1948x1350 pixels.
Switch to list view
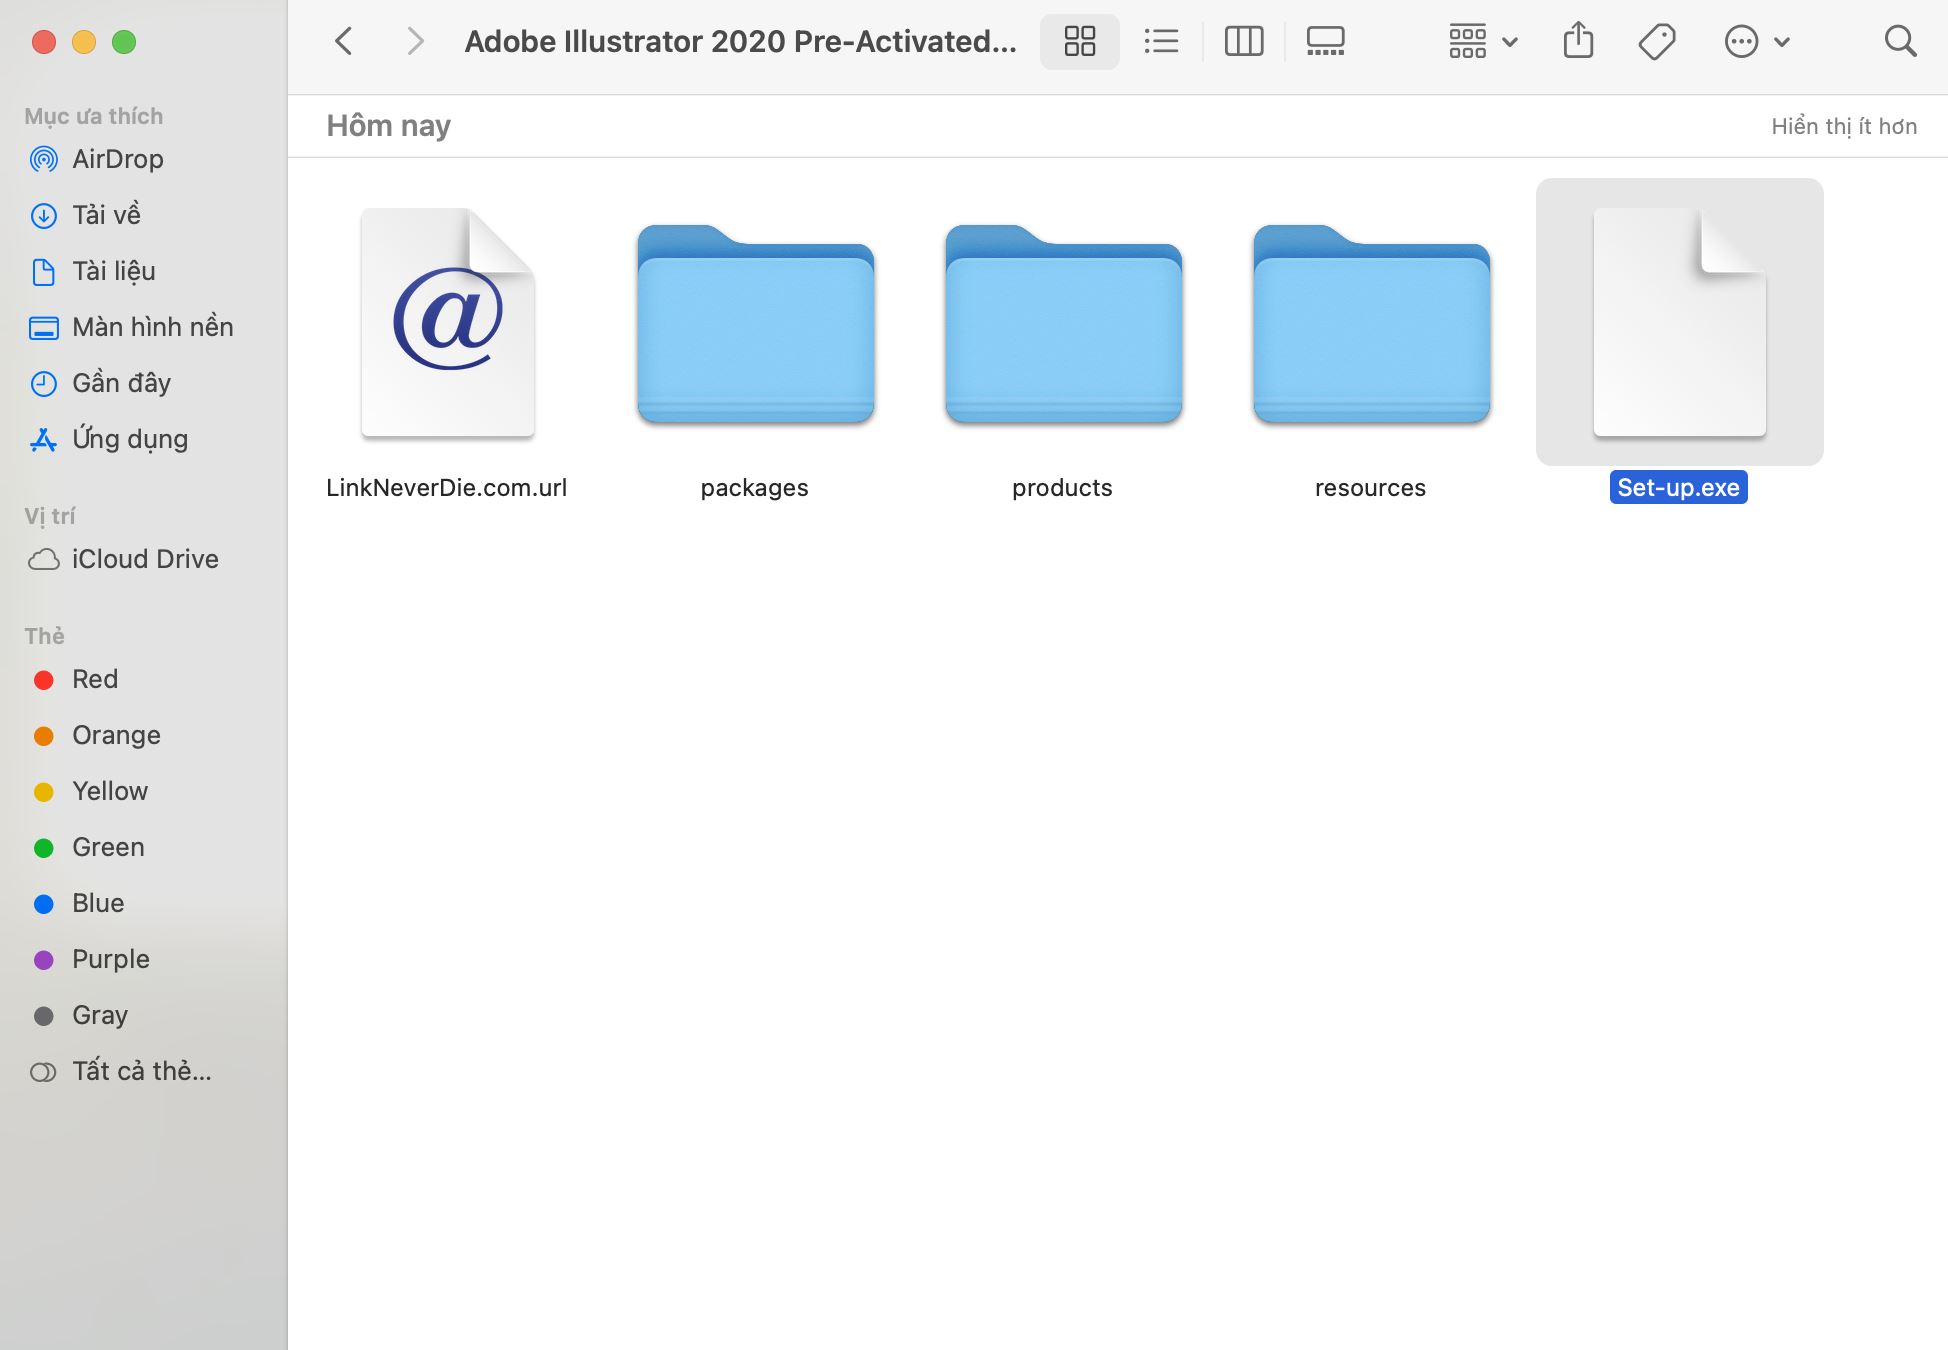[1161, 42]
